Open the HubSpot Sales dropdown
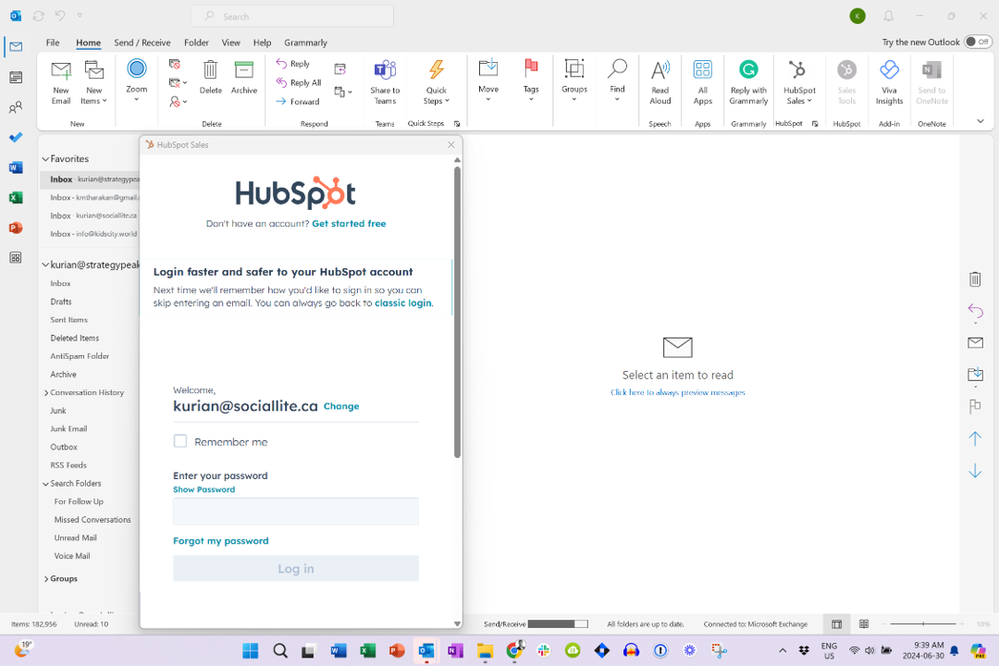 (799, 82)
